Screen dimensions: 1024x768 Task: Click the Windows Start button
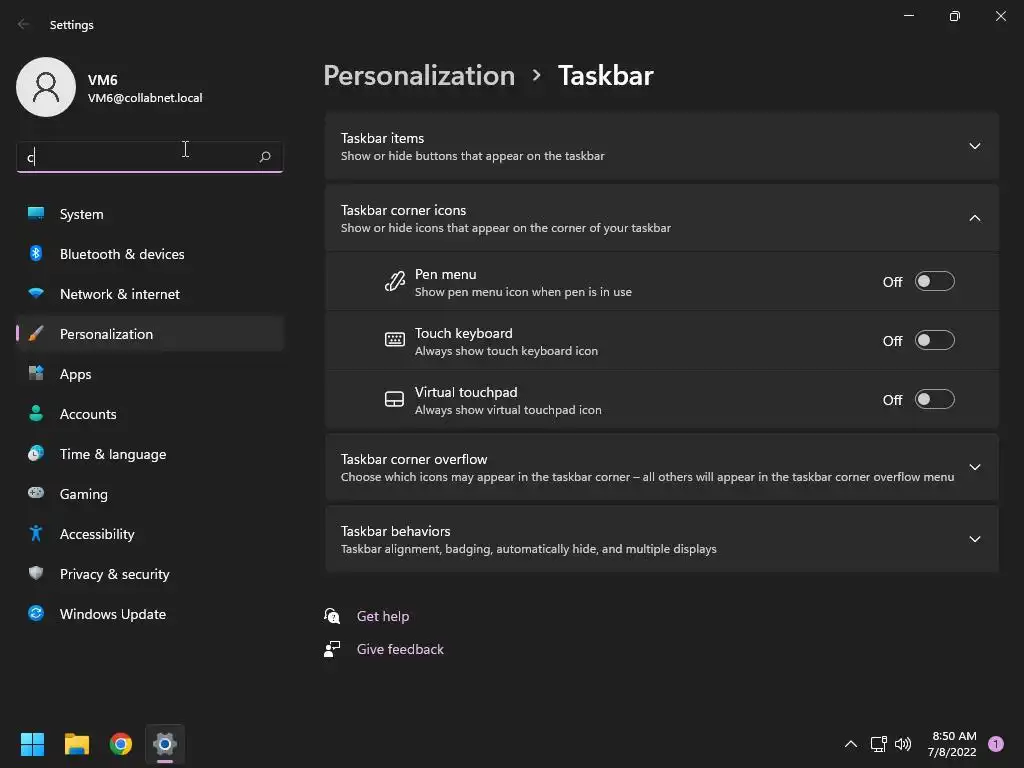point(33,744)
